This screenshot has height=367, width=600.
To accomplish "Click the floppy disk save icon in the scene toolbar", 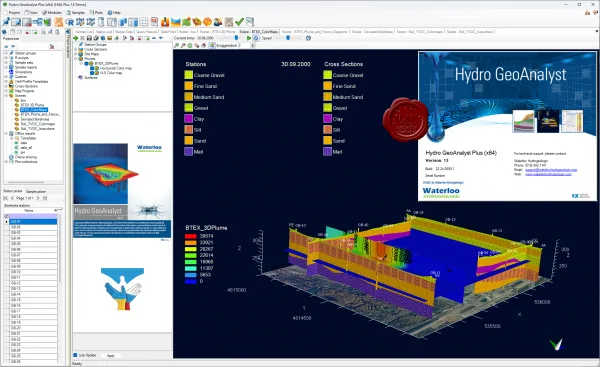I will tap(89, 38).
